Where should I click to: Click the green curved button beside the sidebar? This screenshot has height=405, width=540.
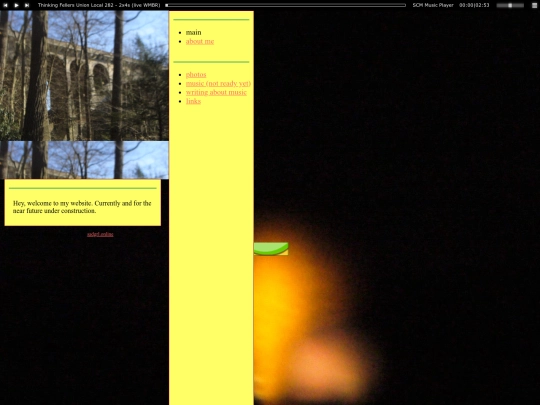click(271, 249)
